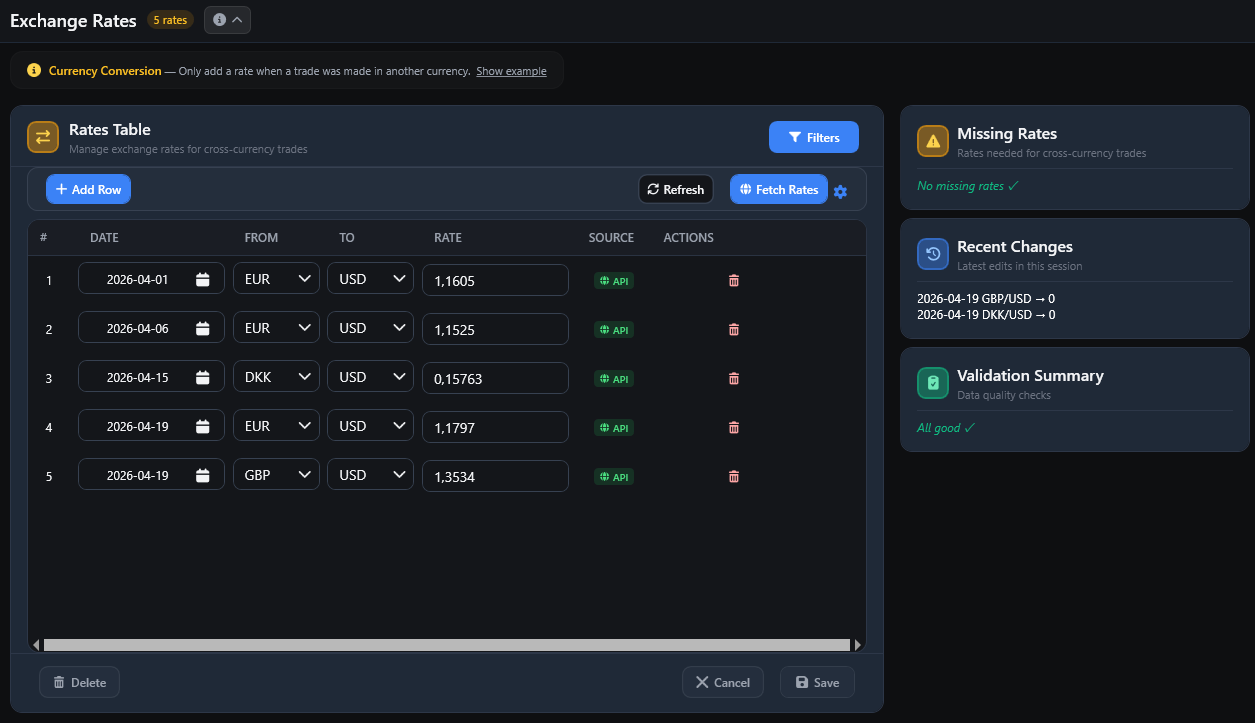Screen dimensions: 1255x723
Task: Collapse the info panel toggle beside the title
Action: pos(227,20)
